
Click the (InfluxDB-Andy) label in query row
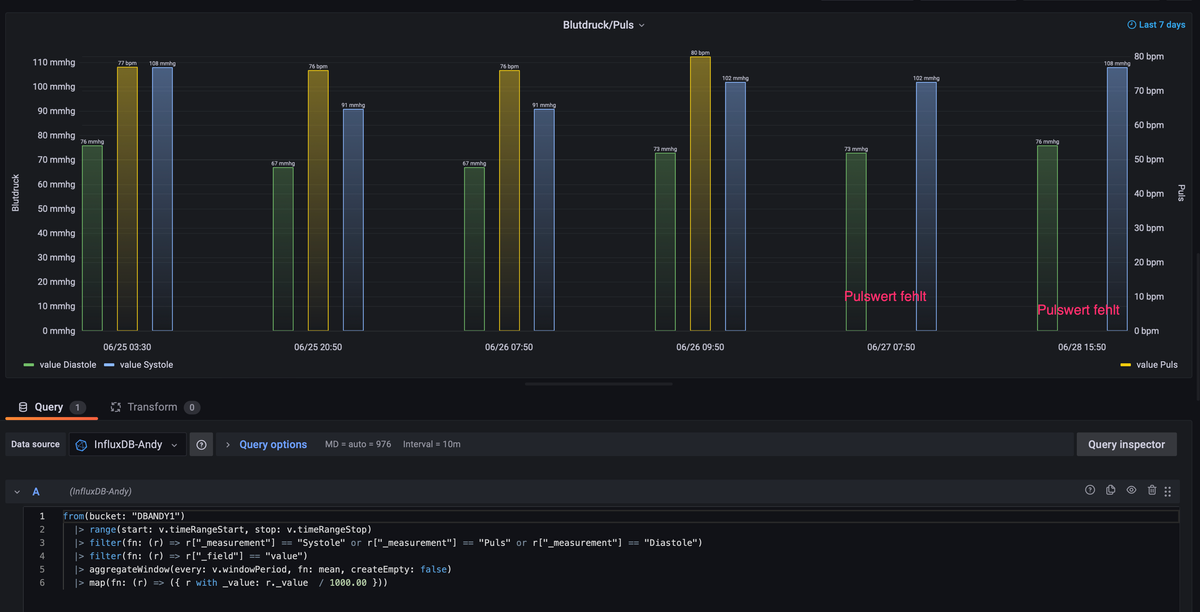100,491
